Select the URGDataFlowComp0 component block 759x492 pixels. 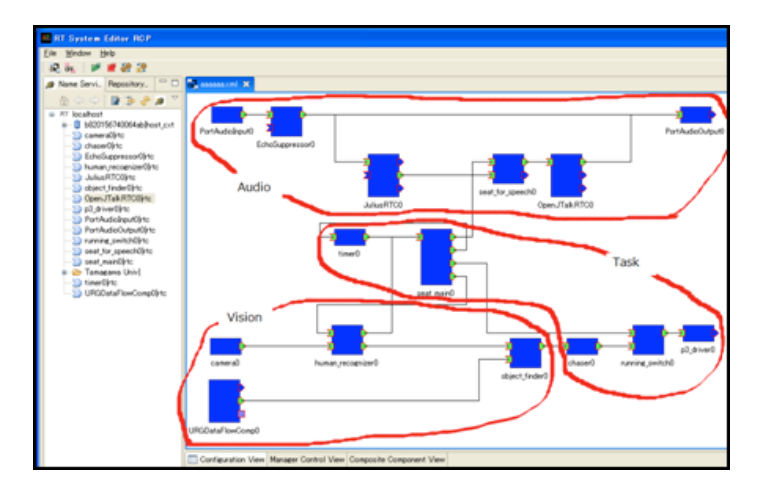point(224,401)
